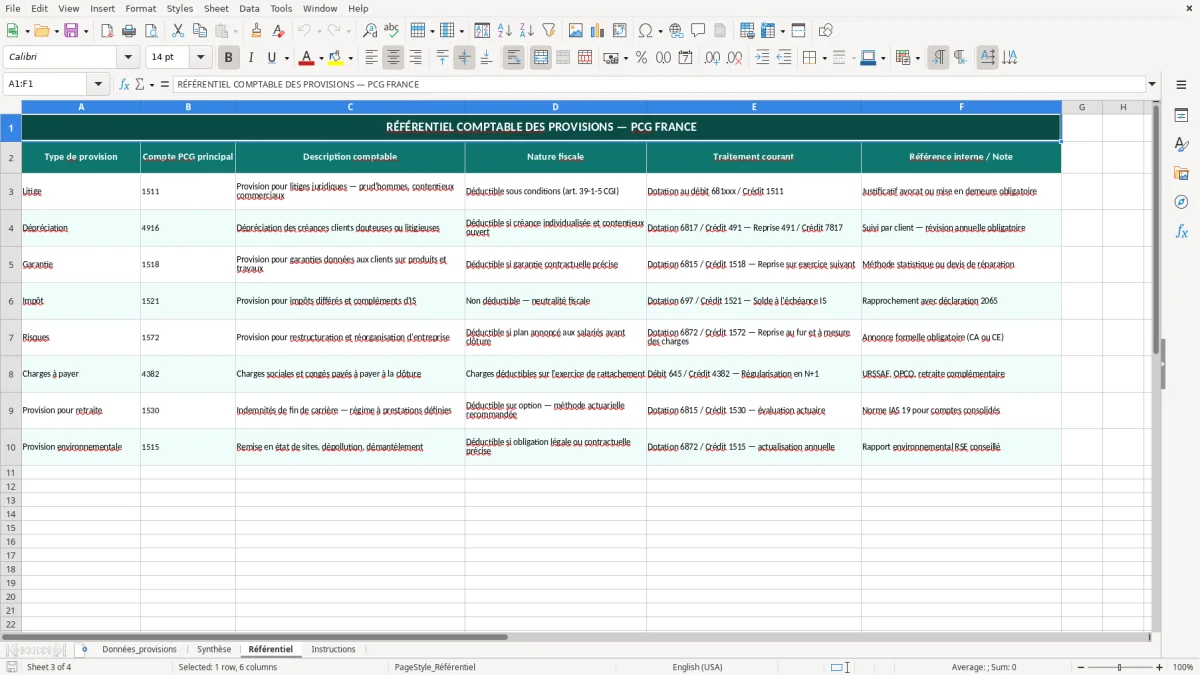This screenshot has height=675, width=1200.
Task: Switch to the Données_provisions sheet tab
Action: tap(139, 650)
